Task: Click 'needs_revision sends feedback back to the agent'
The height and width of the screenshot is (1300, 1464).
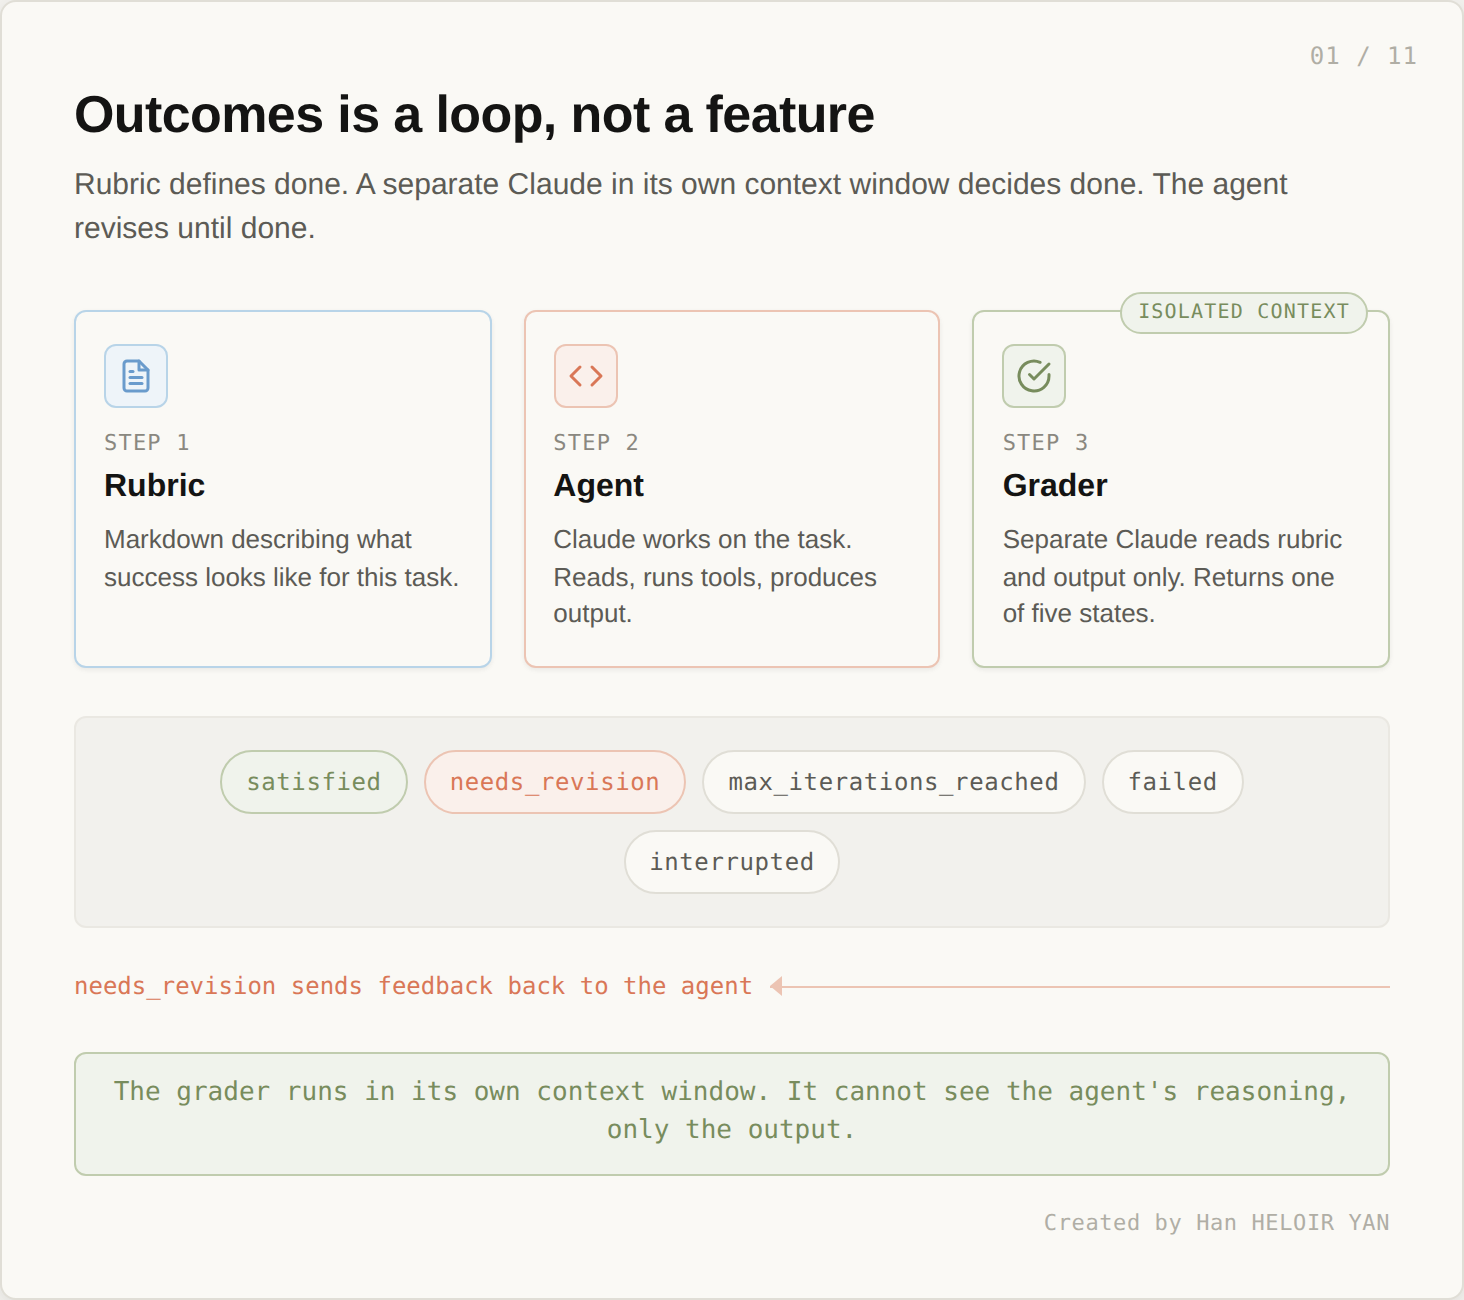Action: pyautogui.click(x=413, y=986)
